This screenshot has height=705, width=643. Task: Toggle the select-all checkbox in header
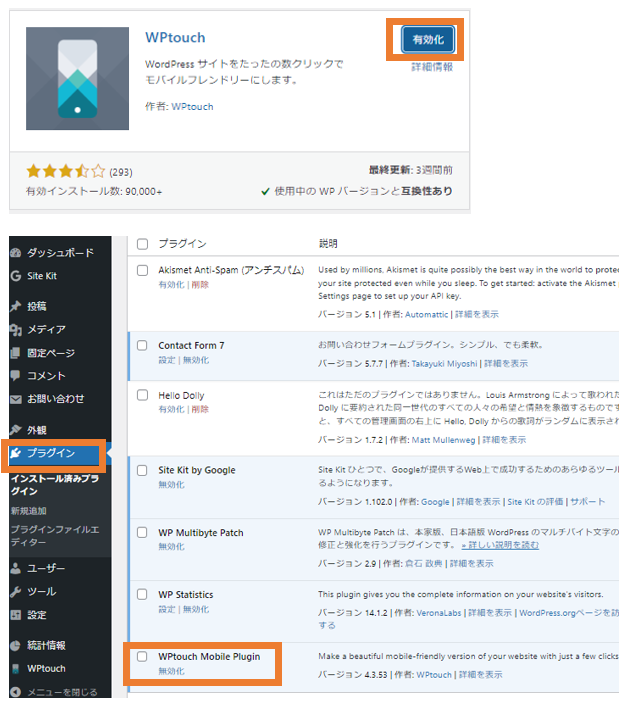point(142,244)
